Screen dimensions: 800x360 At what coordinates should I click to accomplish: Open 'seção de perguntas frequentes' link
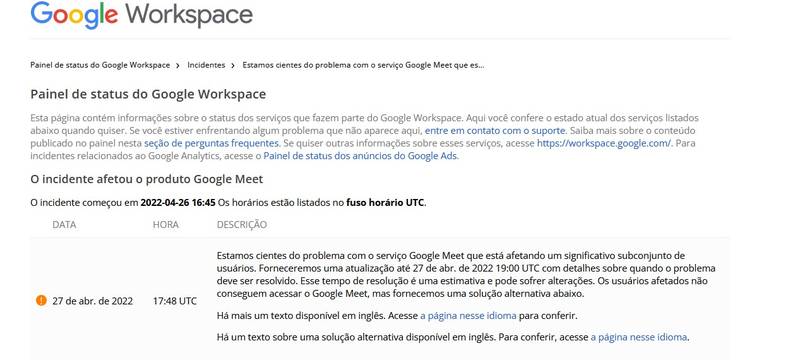pos(212,143)
